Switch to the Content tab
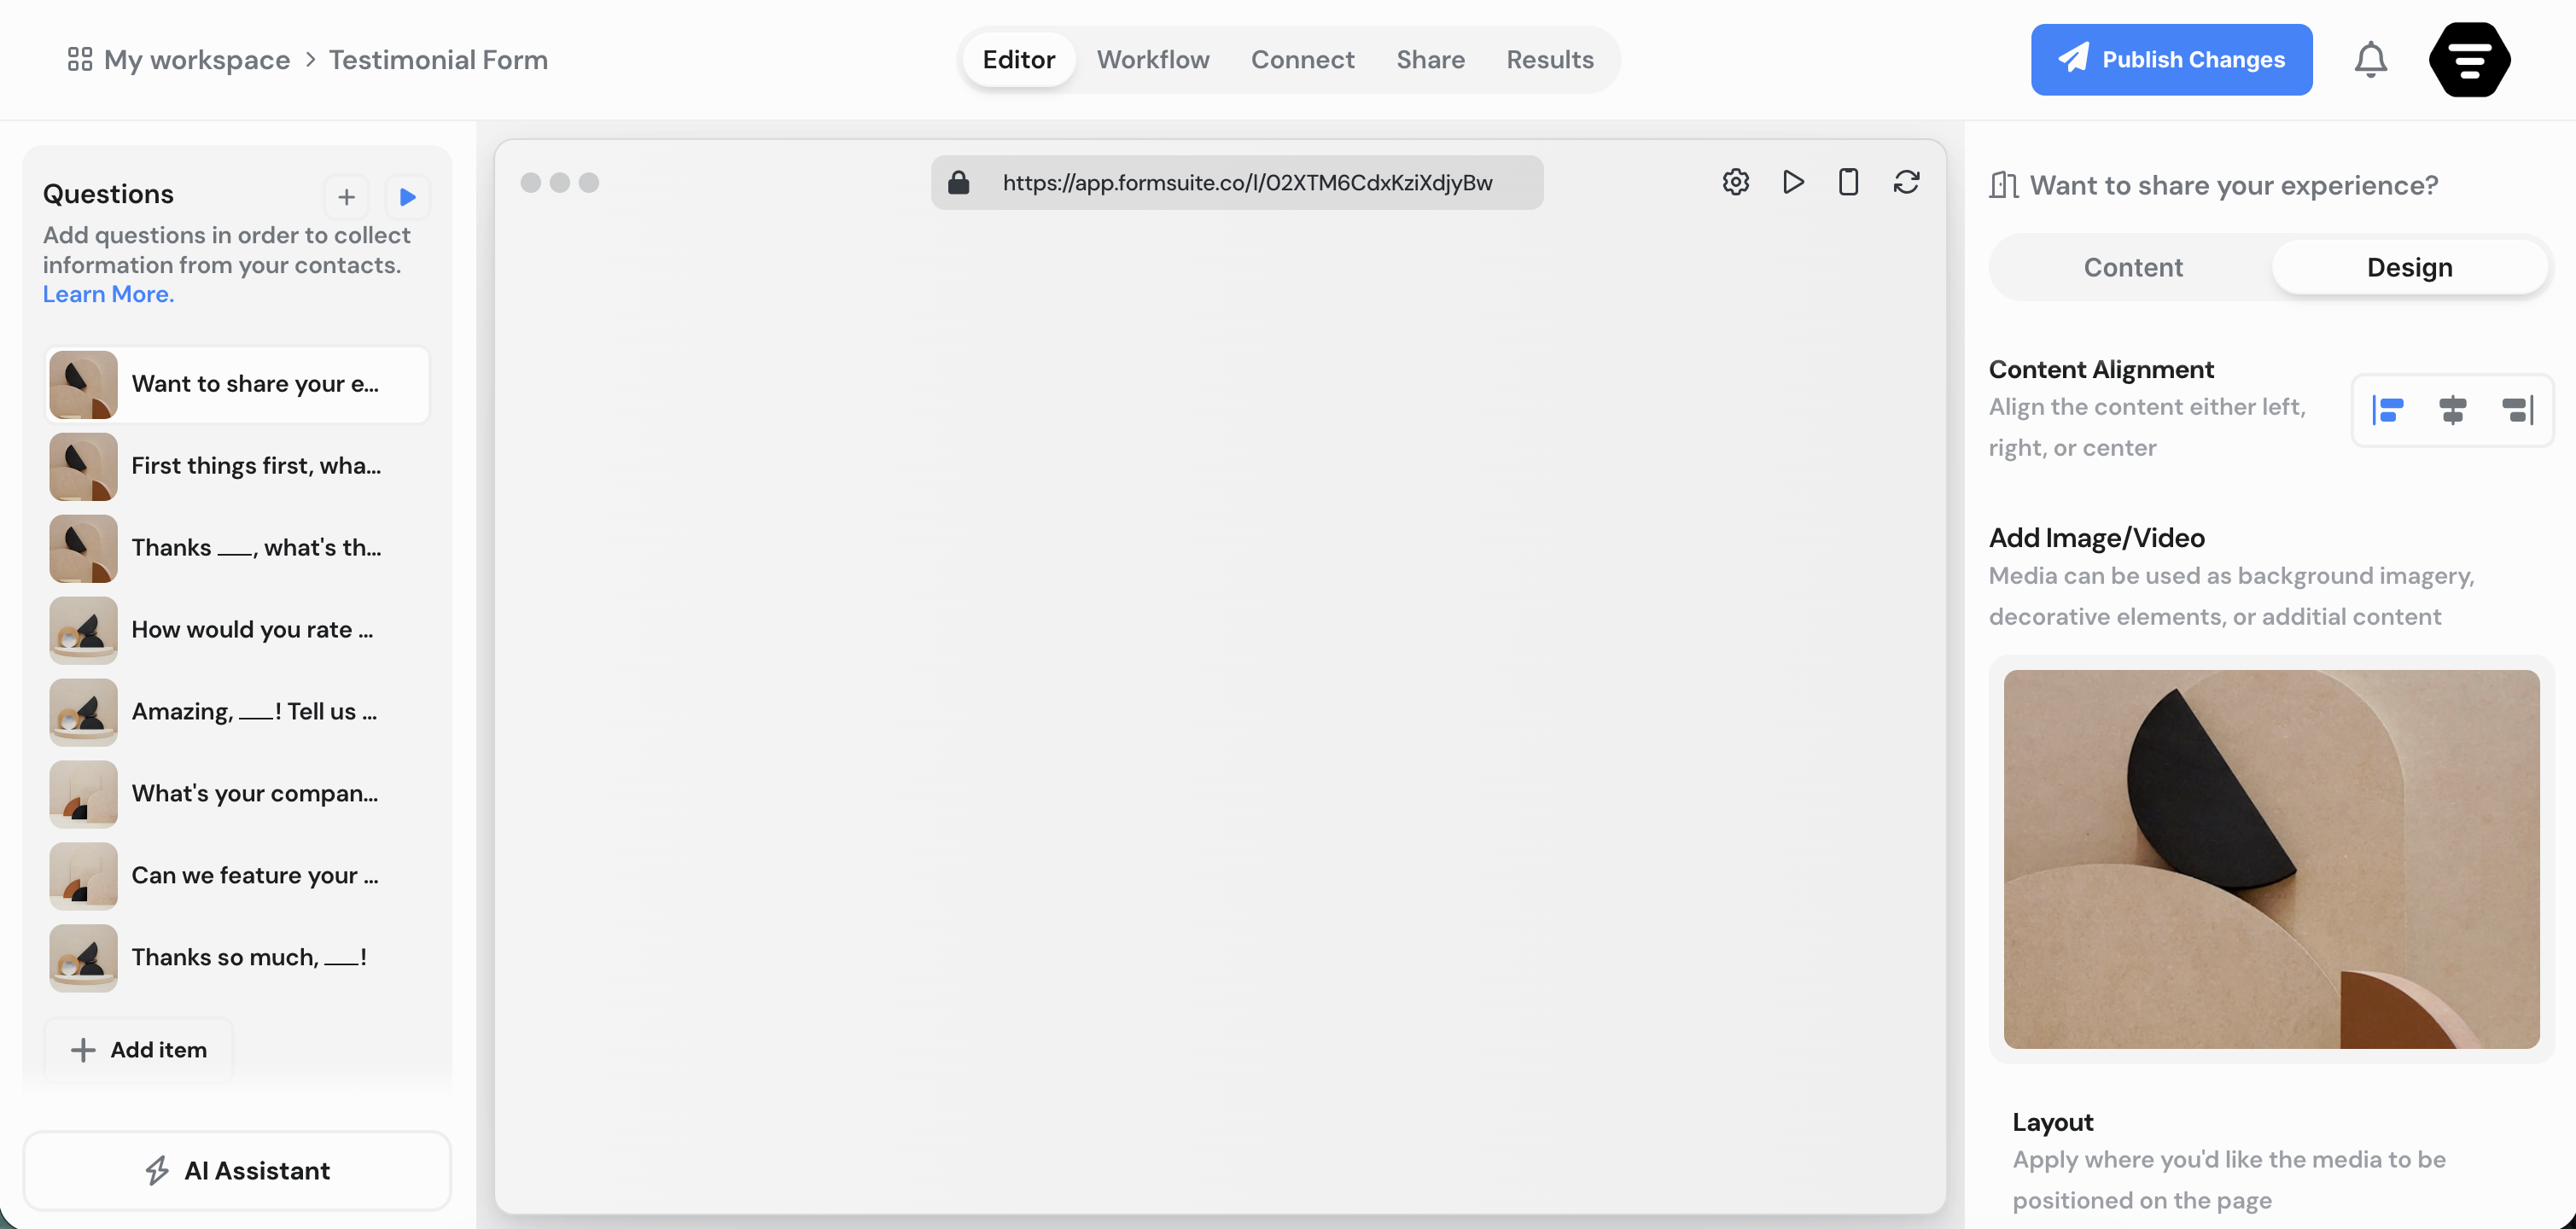Image resolution: width=2576 pixels, height=1229 pixels. [x=2132, y=267]
